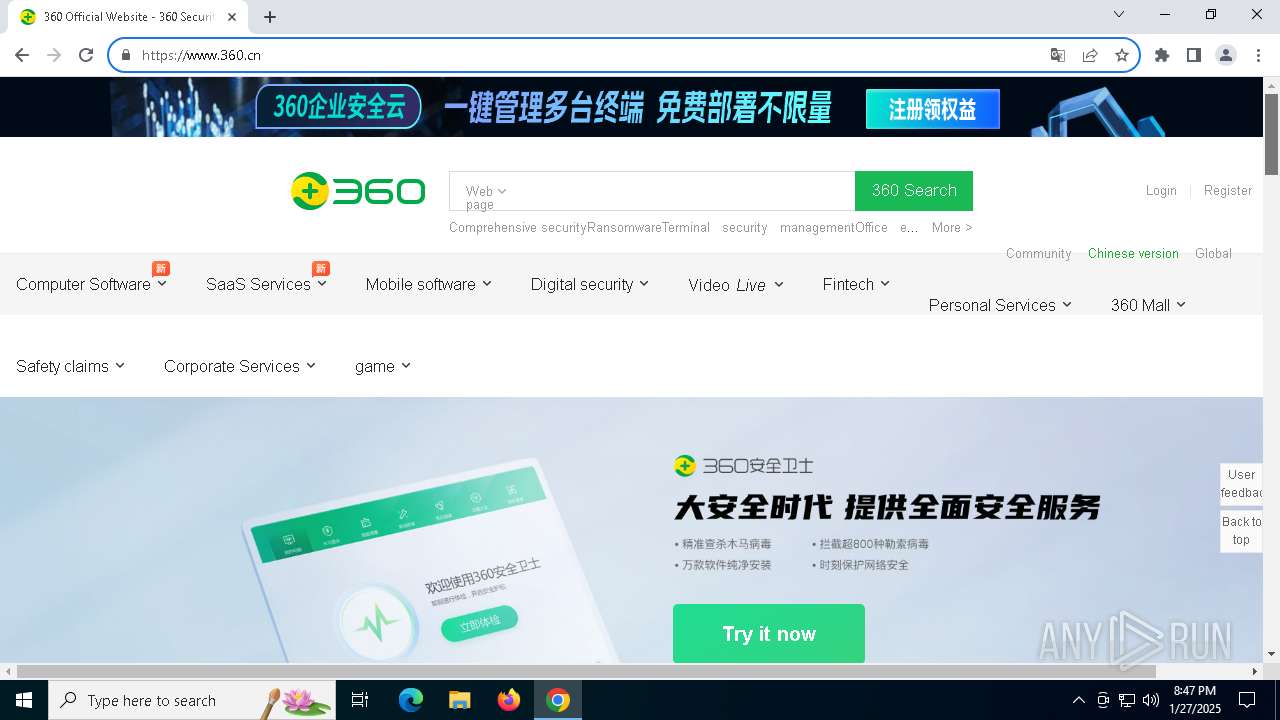Open the Community link
This screenshot has width=1280, height=720.
[x=1038, y=253]
